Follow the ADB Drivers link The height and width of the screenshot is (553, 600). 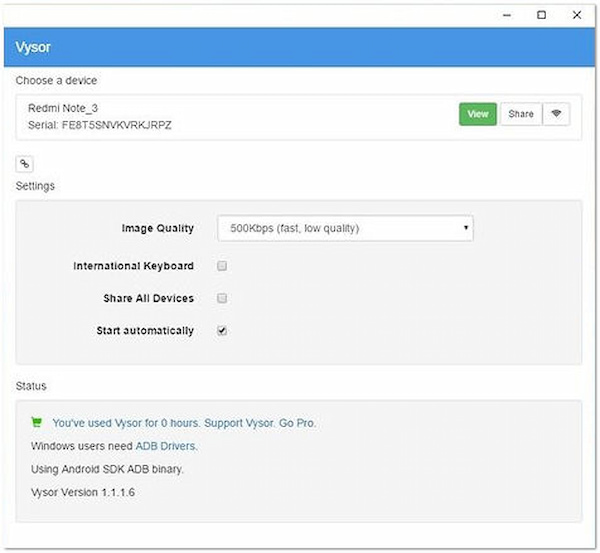[166, 445]
